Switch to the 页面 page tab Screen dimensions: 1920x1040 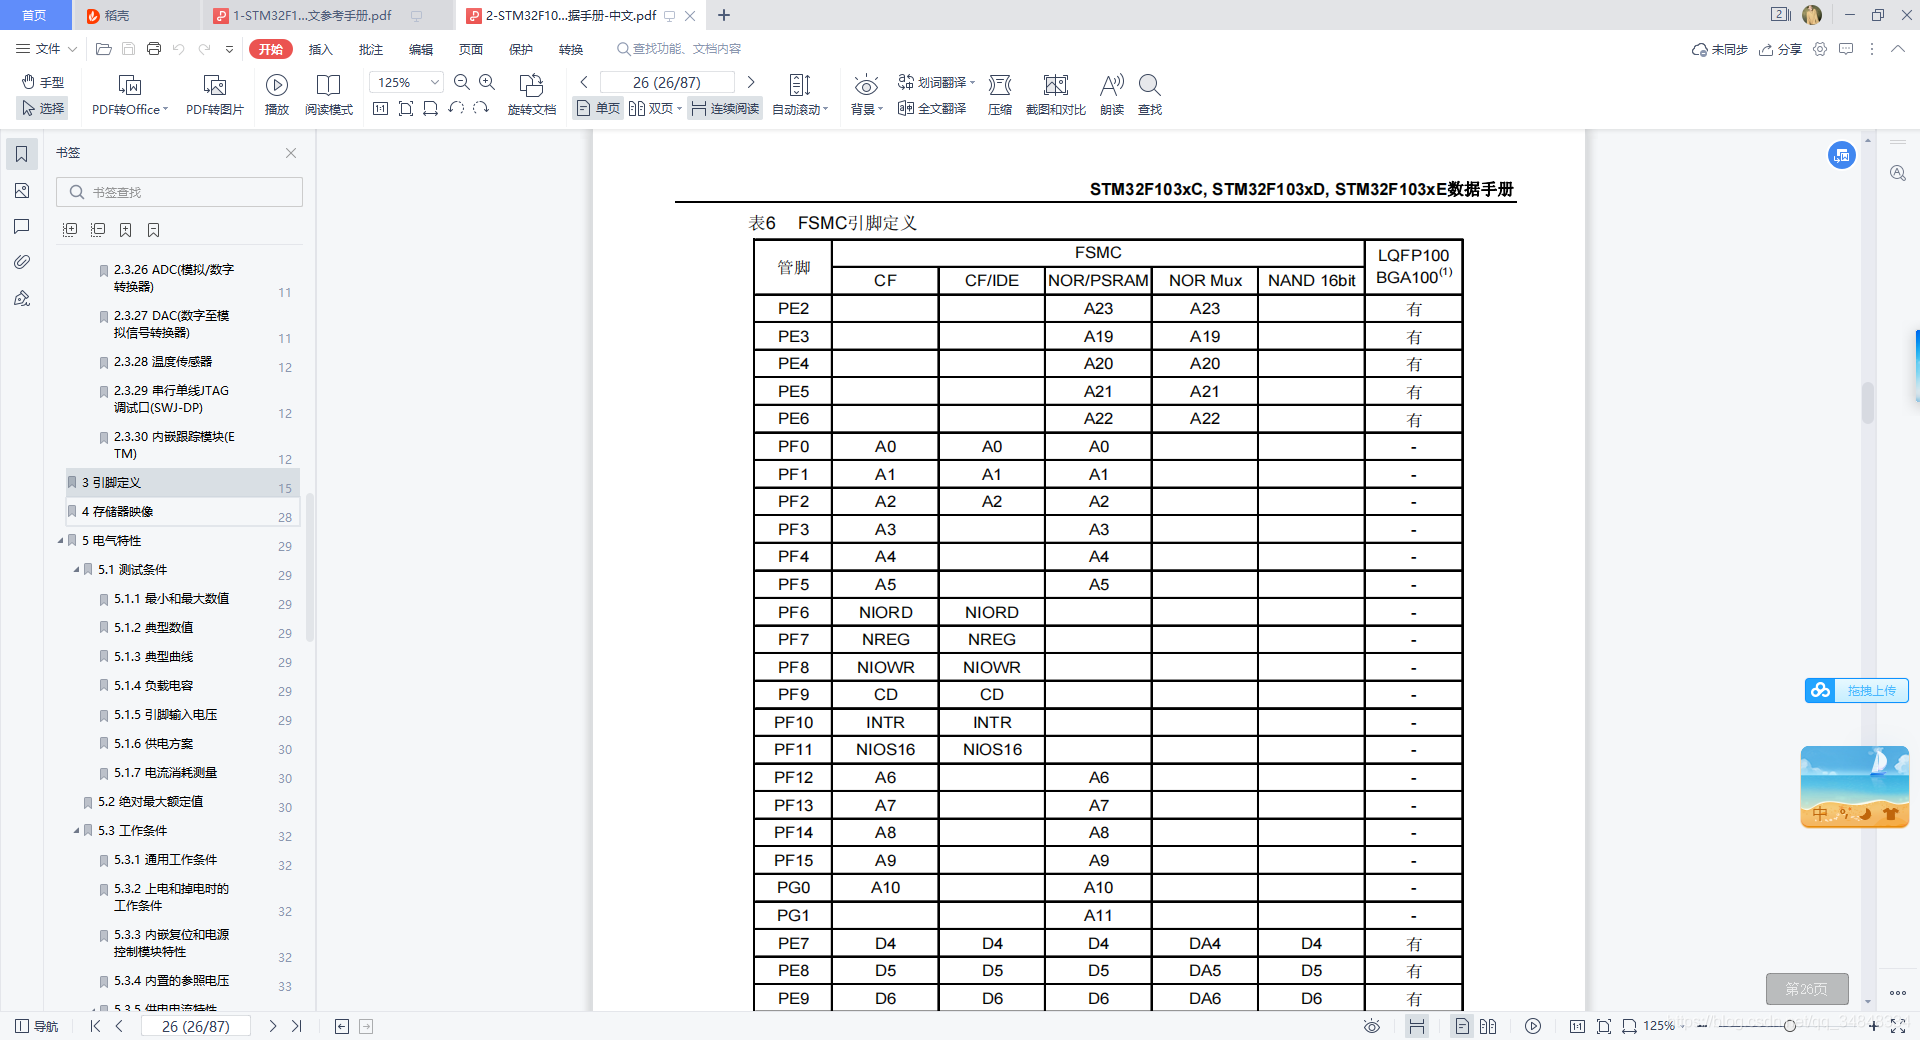click(471, 49)
